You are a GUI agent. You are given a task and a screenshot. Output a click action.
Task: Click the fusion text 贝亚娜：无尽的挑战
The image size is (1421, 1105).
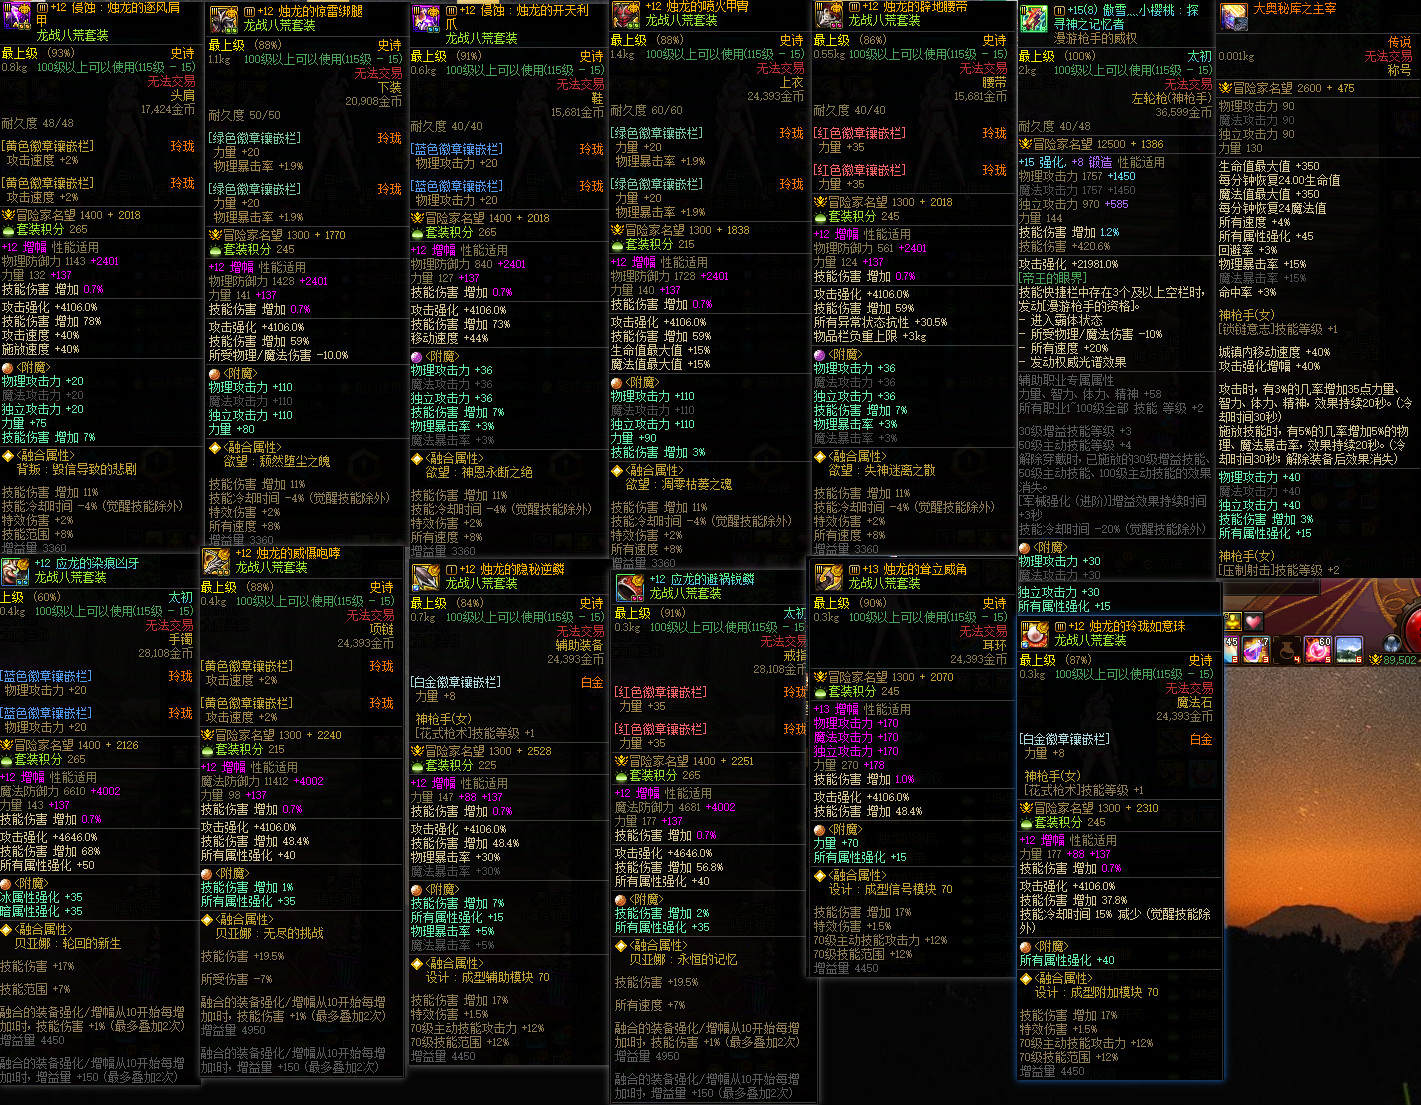point(270,933)
